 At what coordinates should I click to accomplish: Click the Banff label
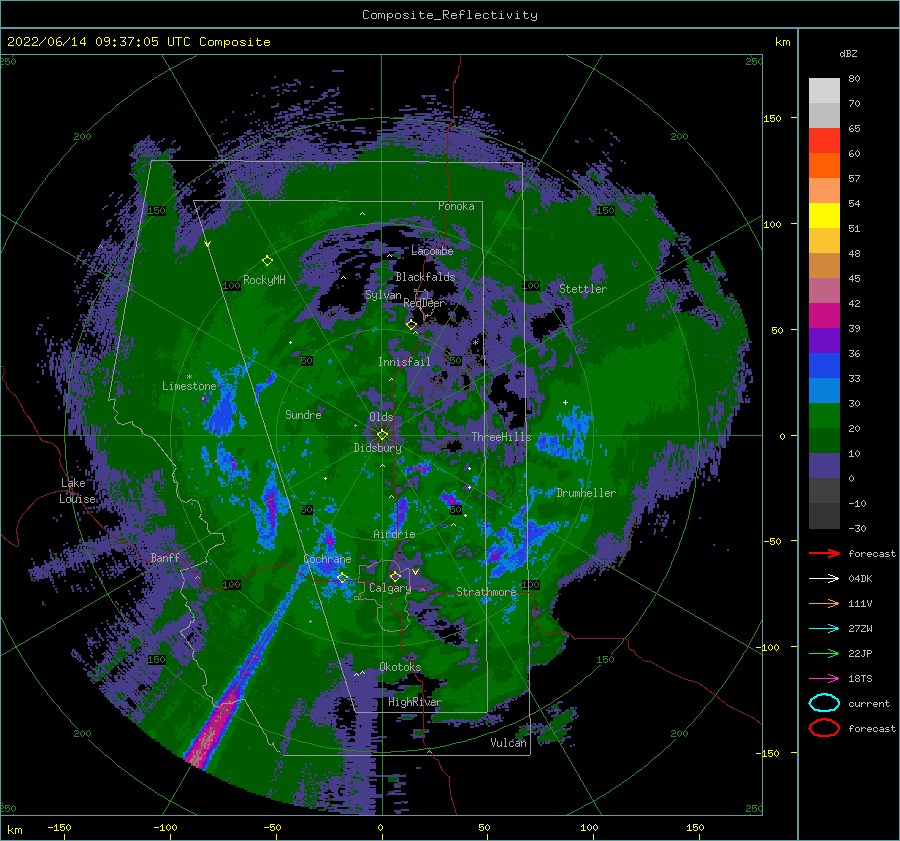165,557
